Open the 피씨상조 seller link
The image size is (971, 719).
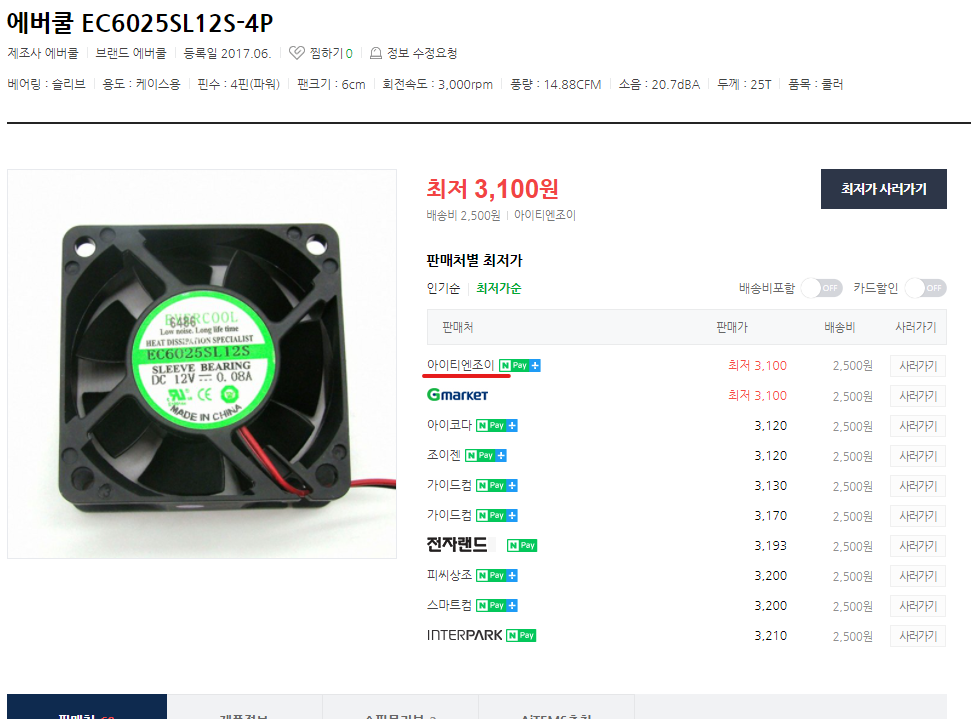(449, 575)
